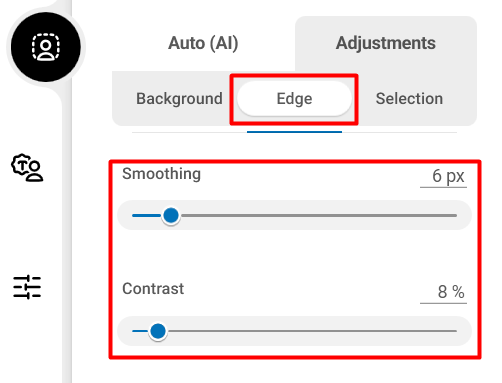Open the adjustment sliders sidebar icon
The width and height of the screenshot is (502, 383).
click(27, 287)
